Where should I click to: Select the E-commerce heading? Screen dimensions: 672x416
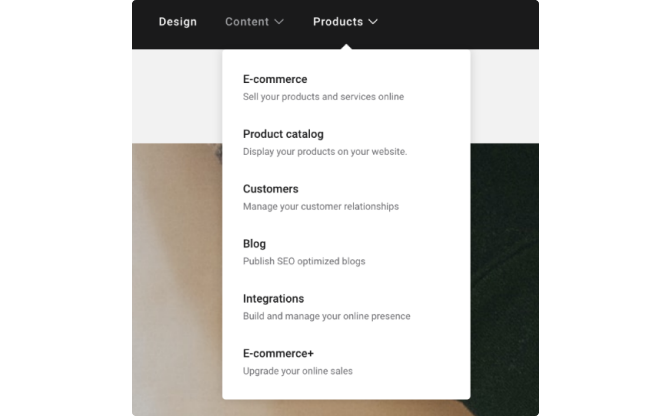(275, 79)
